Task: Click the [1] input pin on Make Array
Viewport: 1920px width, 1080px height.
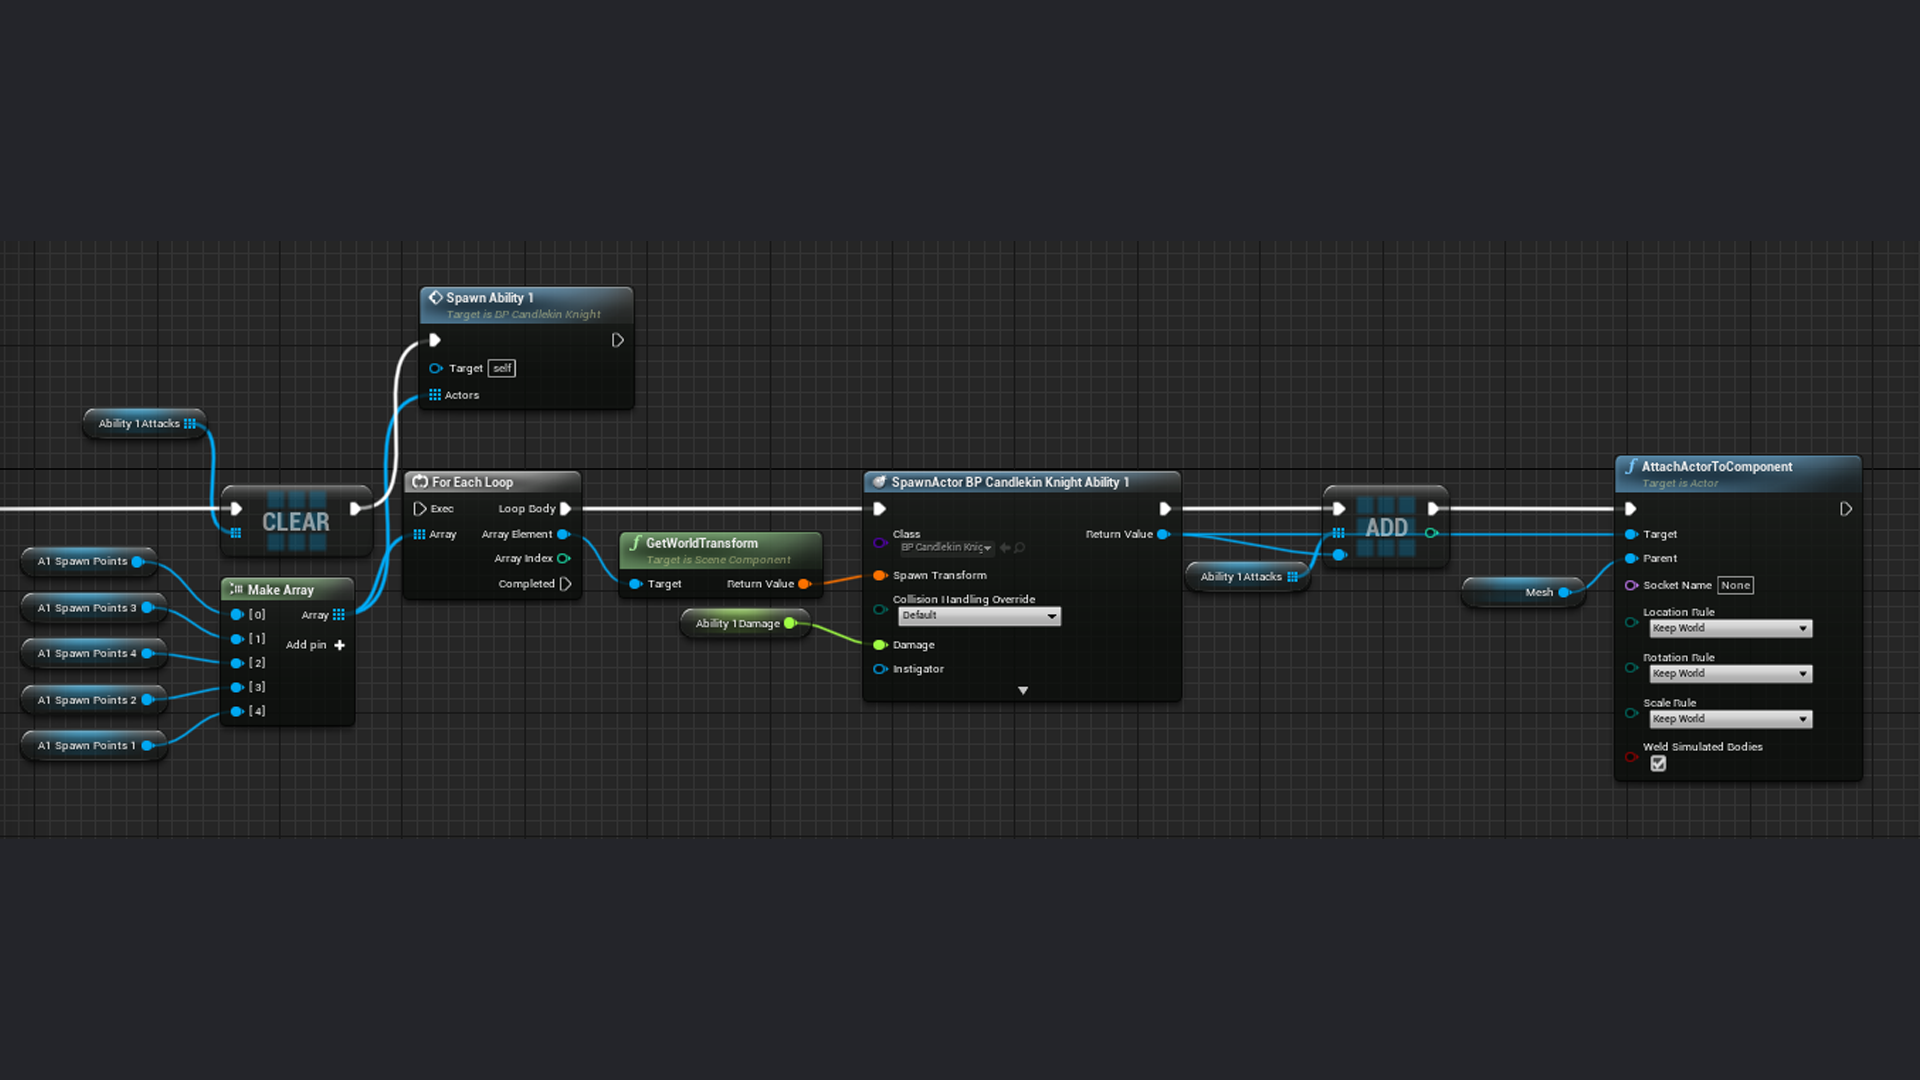Action: click(237, 639)
